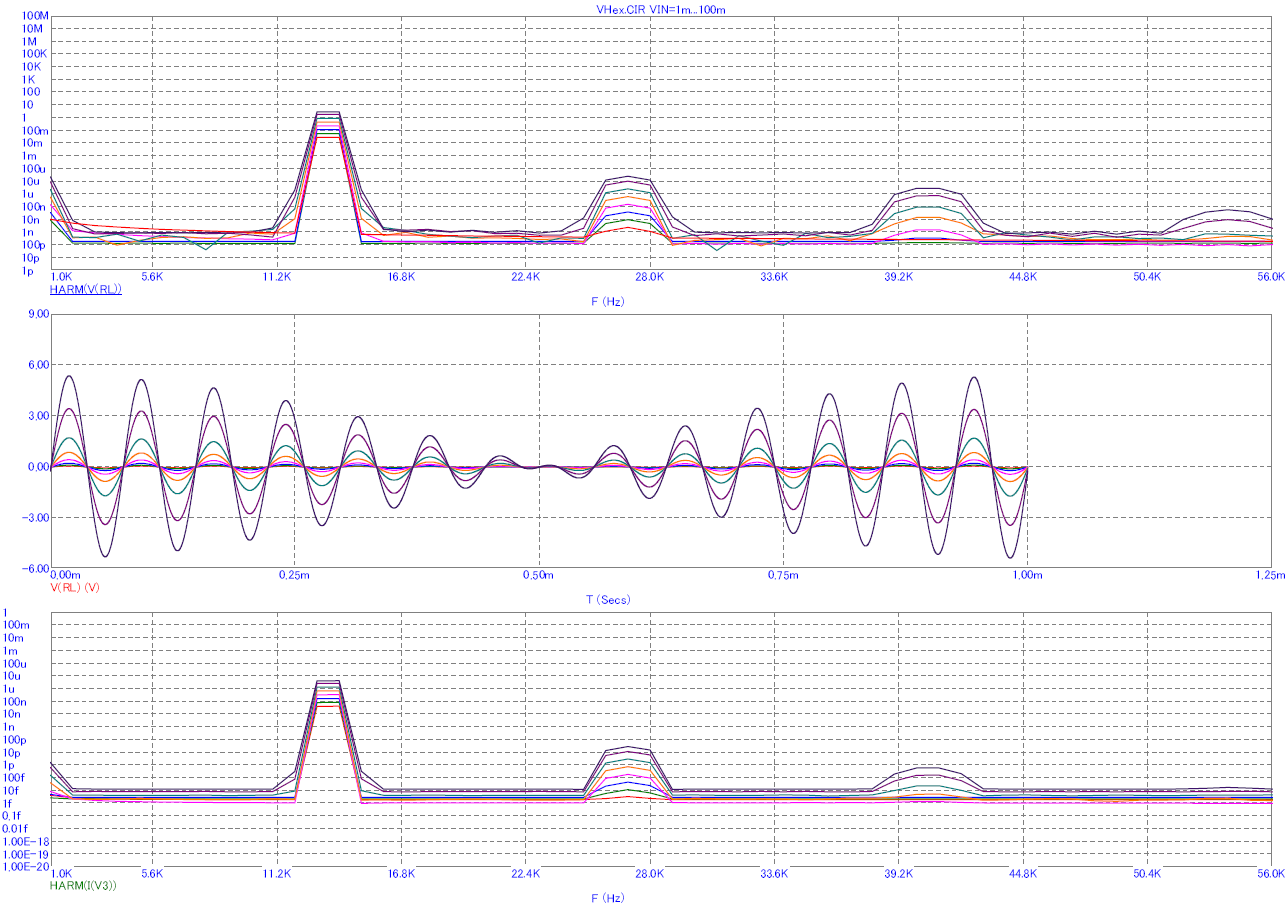The image size is (1287, 904).
Task: Click the 1.00E-18 vertical axis label
Action: pos(26,842)
